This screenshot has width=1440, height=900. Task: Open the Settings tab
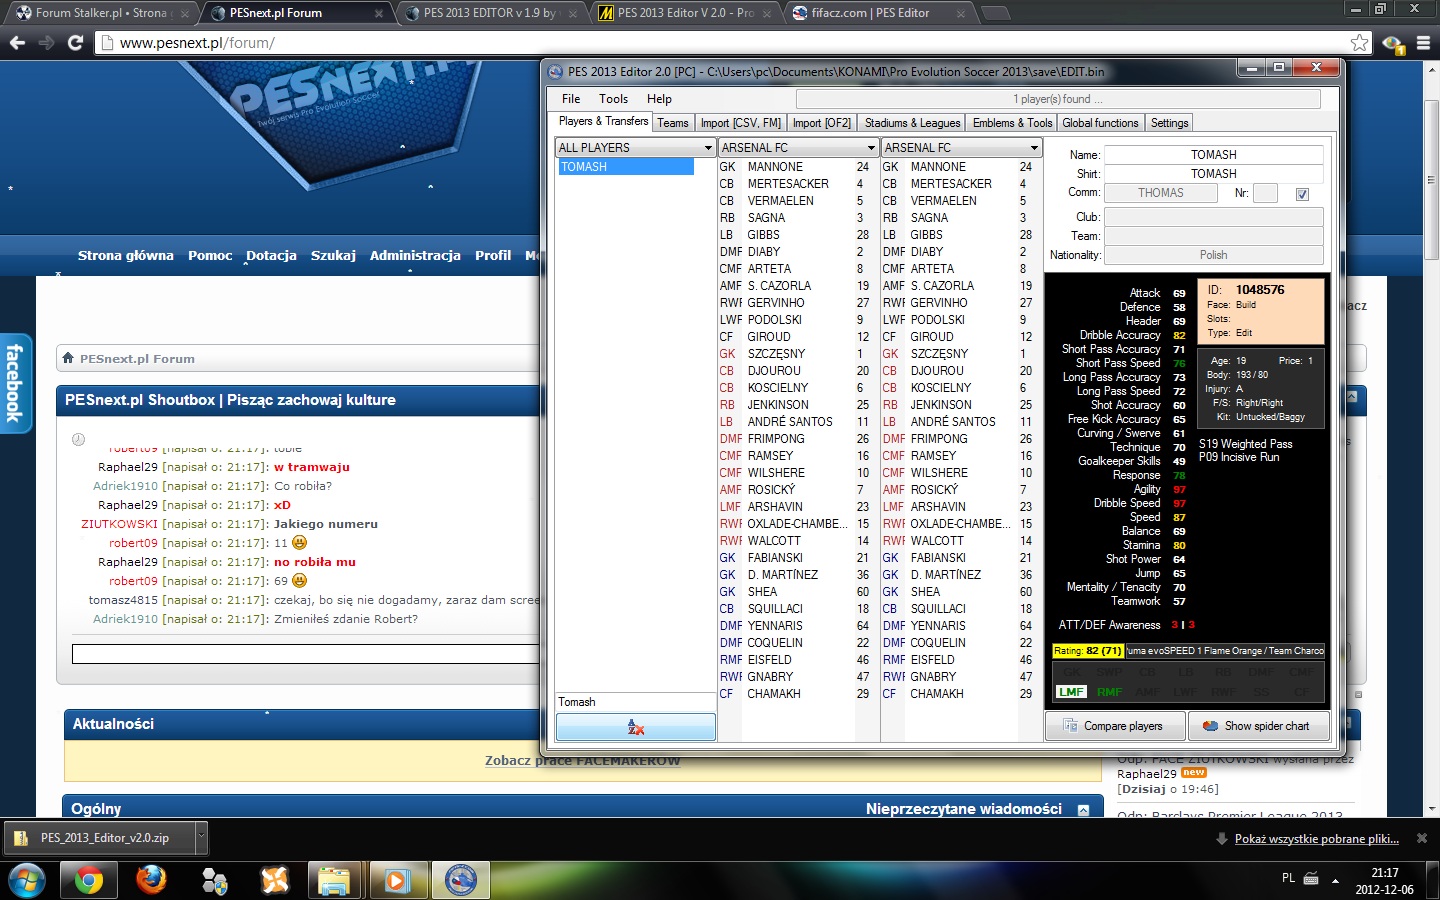coord(1169,123)
